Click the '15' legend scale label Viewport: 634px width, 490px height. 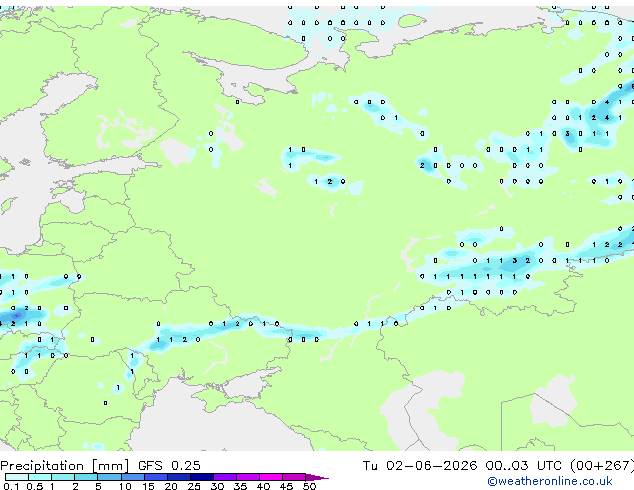(148, 486)
